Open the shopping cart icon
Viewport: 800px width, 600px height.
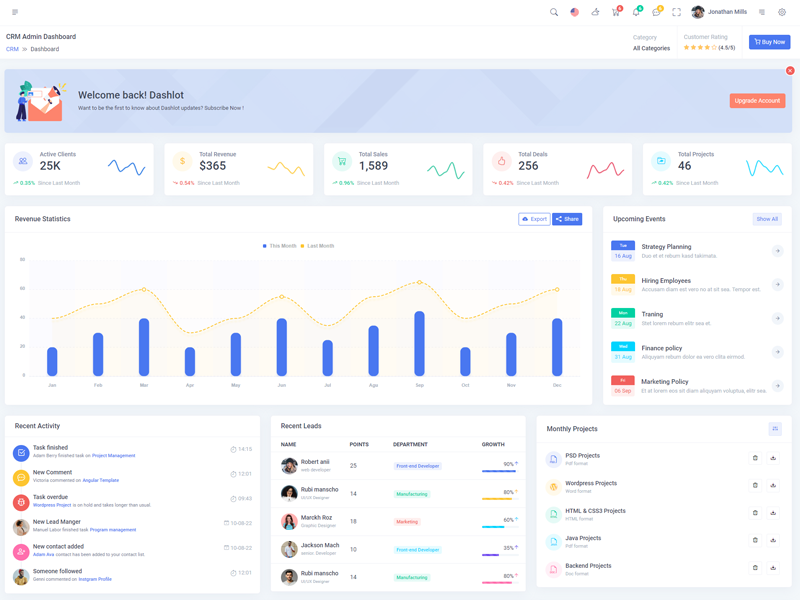click(616, 12)
